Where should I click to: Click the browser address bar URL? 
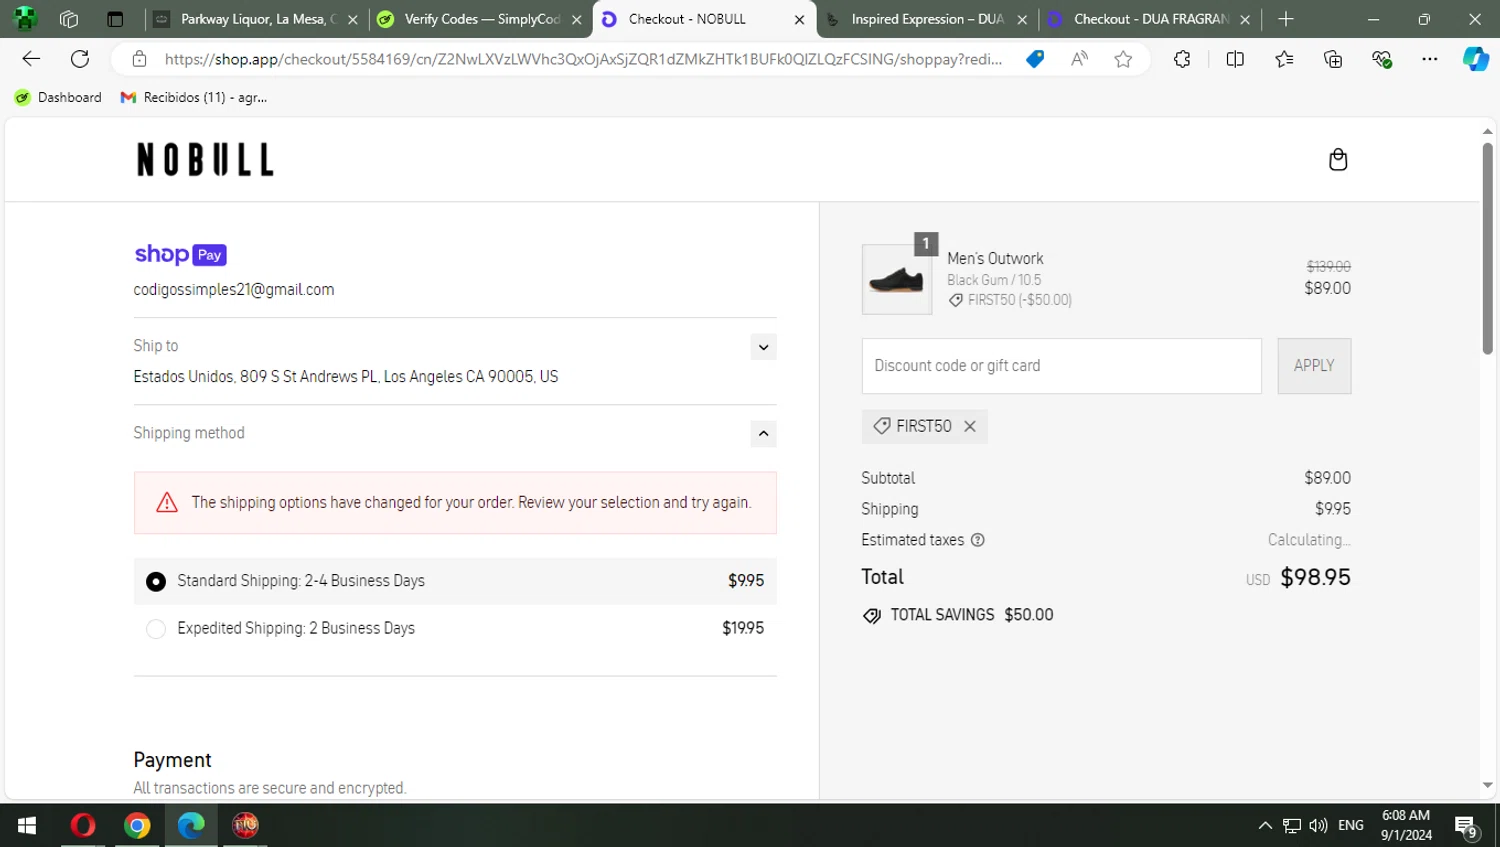click(x=583, y=59)
